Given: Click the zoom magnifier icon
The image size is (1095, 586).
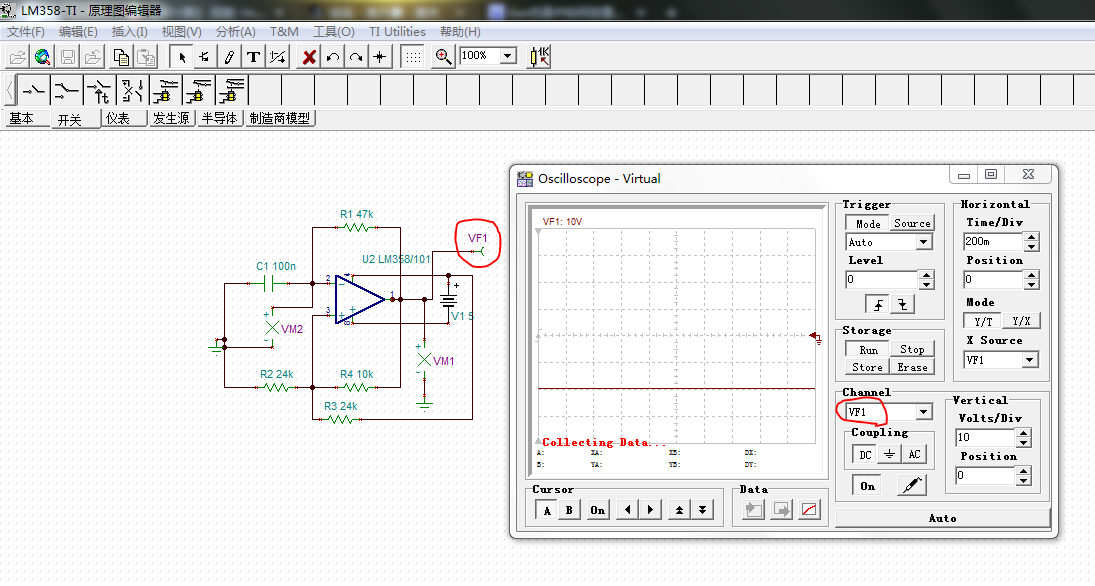Looking at the screenshot, I should tap(443, 57).
